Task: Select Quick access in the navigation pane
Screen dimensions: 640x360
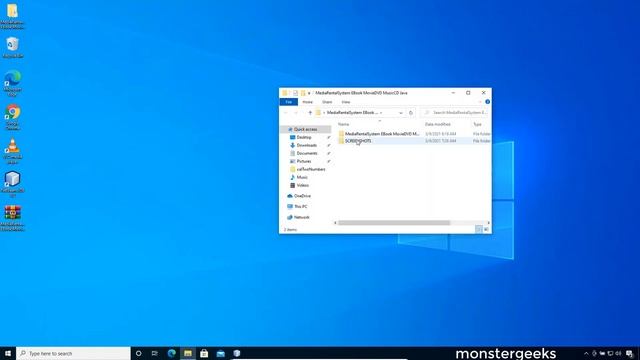Action: click(x=305, y=129)
